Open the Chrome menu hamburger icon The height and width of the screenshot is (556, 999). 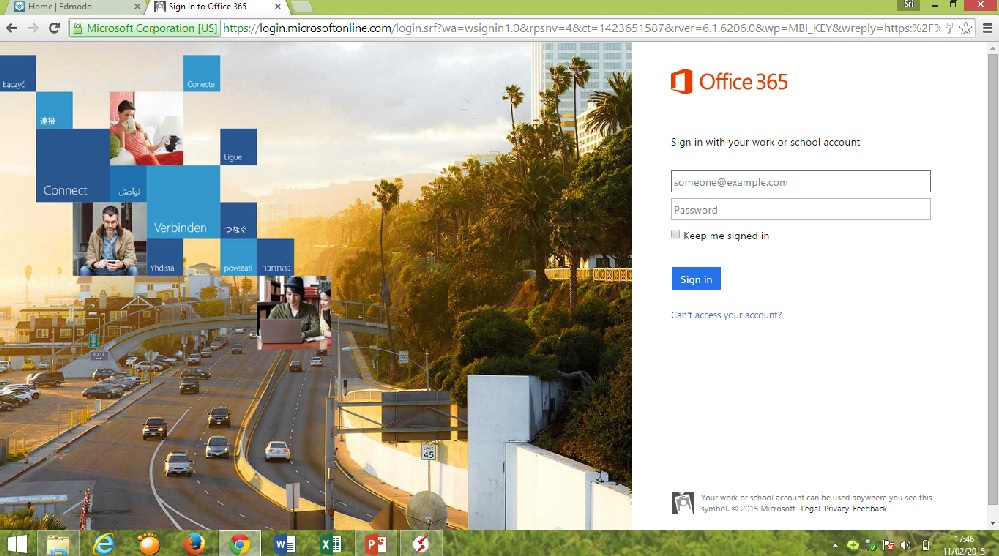[x=987, y=28]
